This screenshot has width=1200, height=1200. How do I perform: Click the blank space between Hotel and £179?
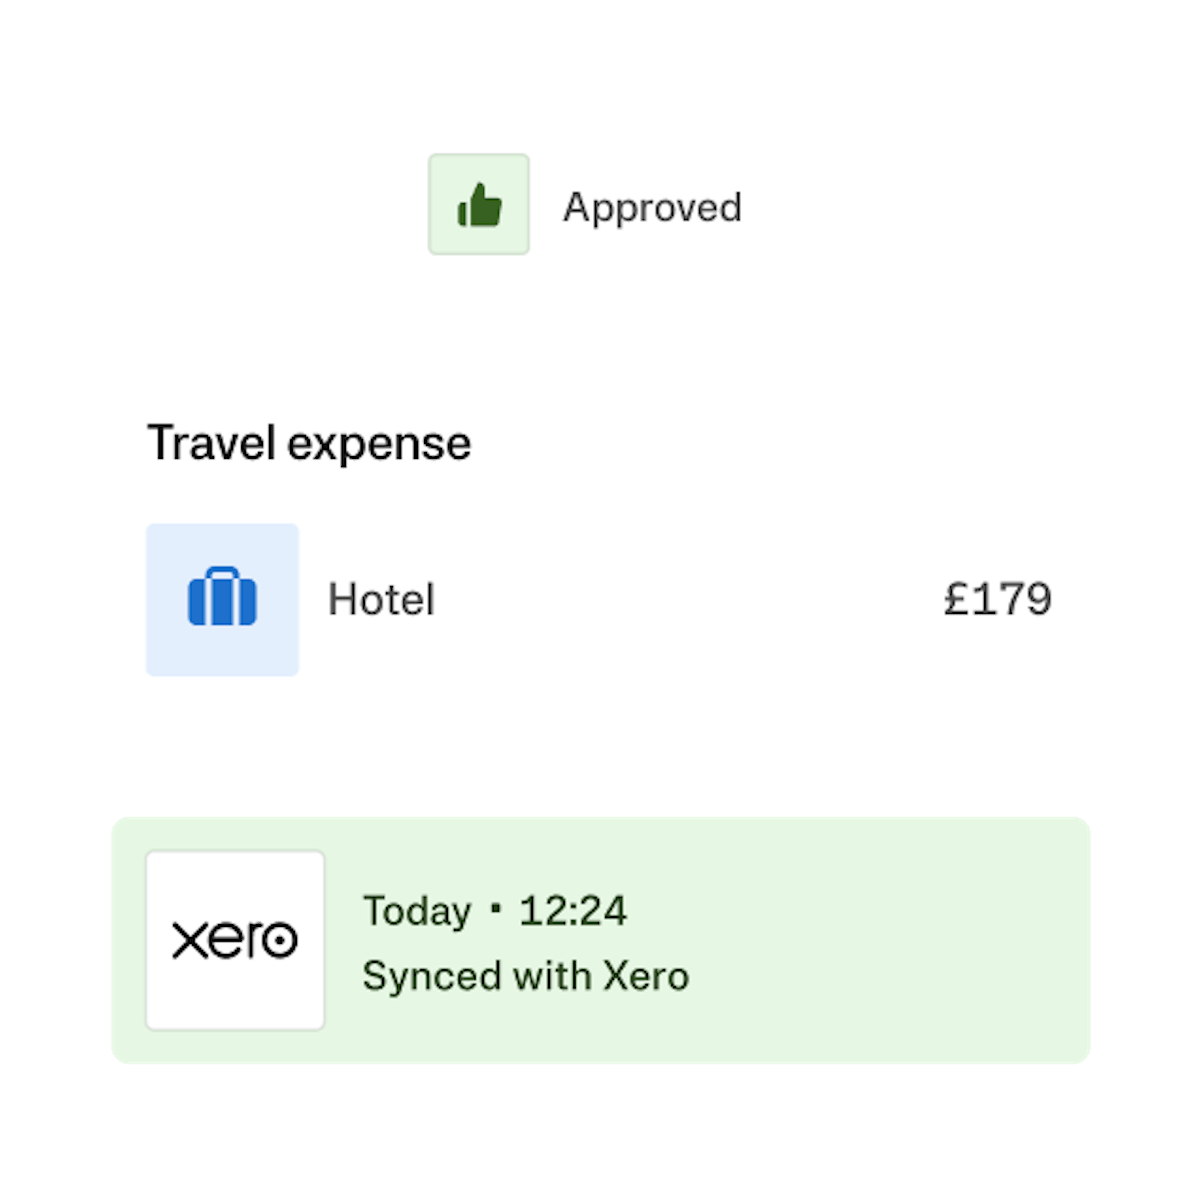pyautogui.click(x=690, y=600)
